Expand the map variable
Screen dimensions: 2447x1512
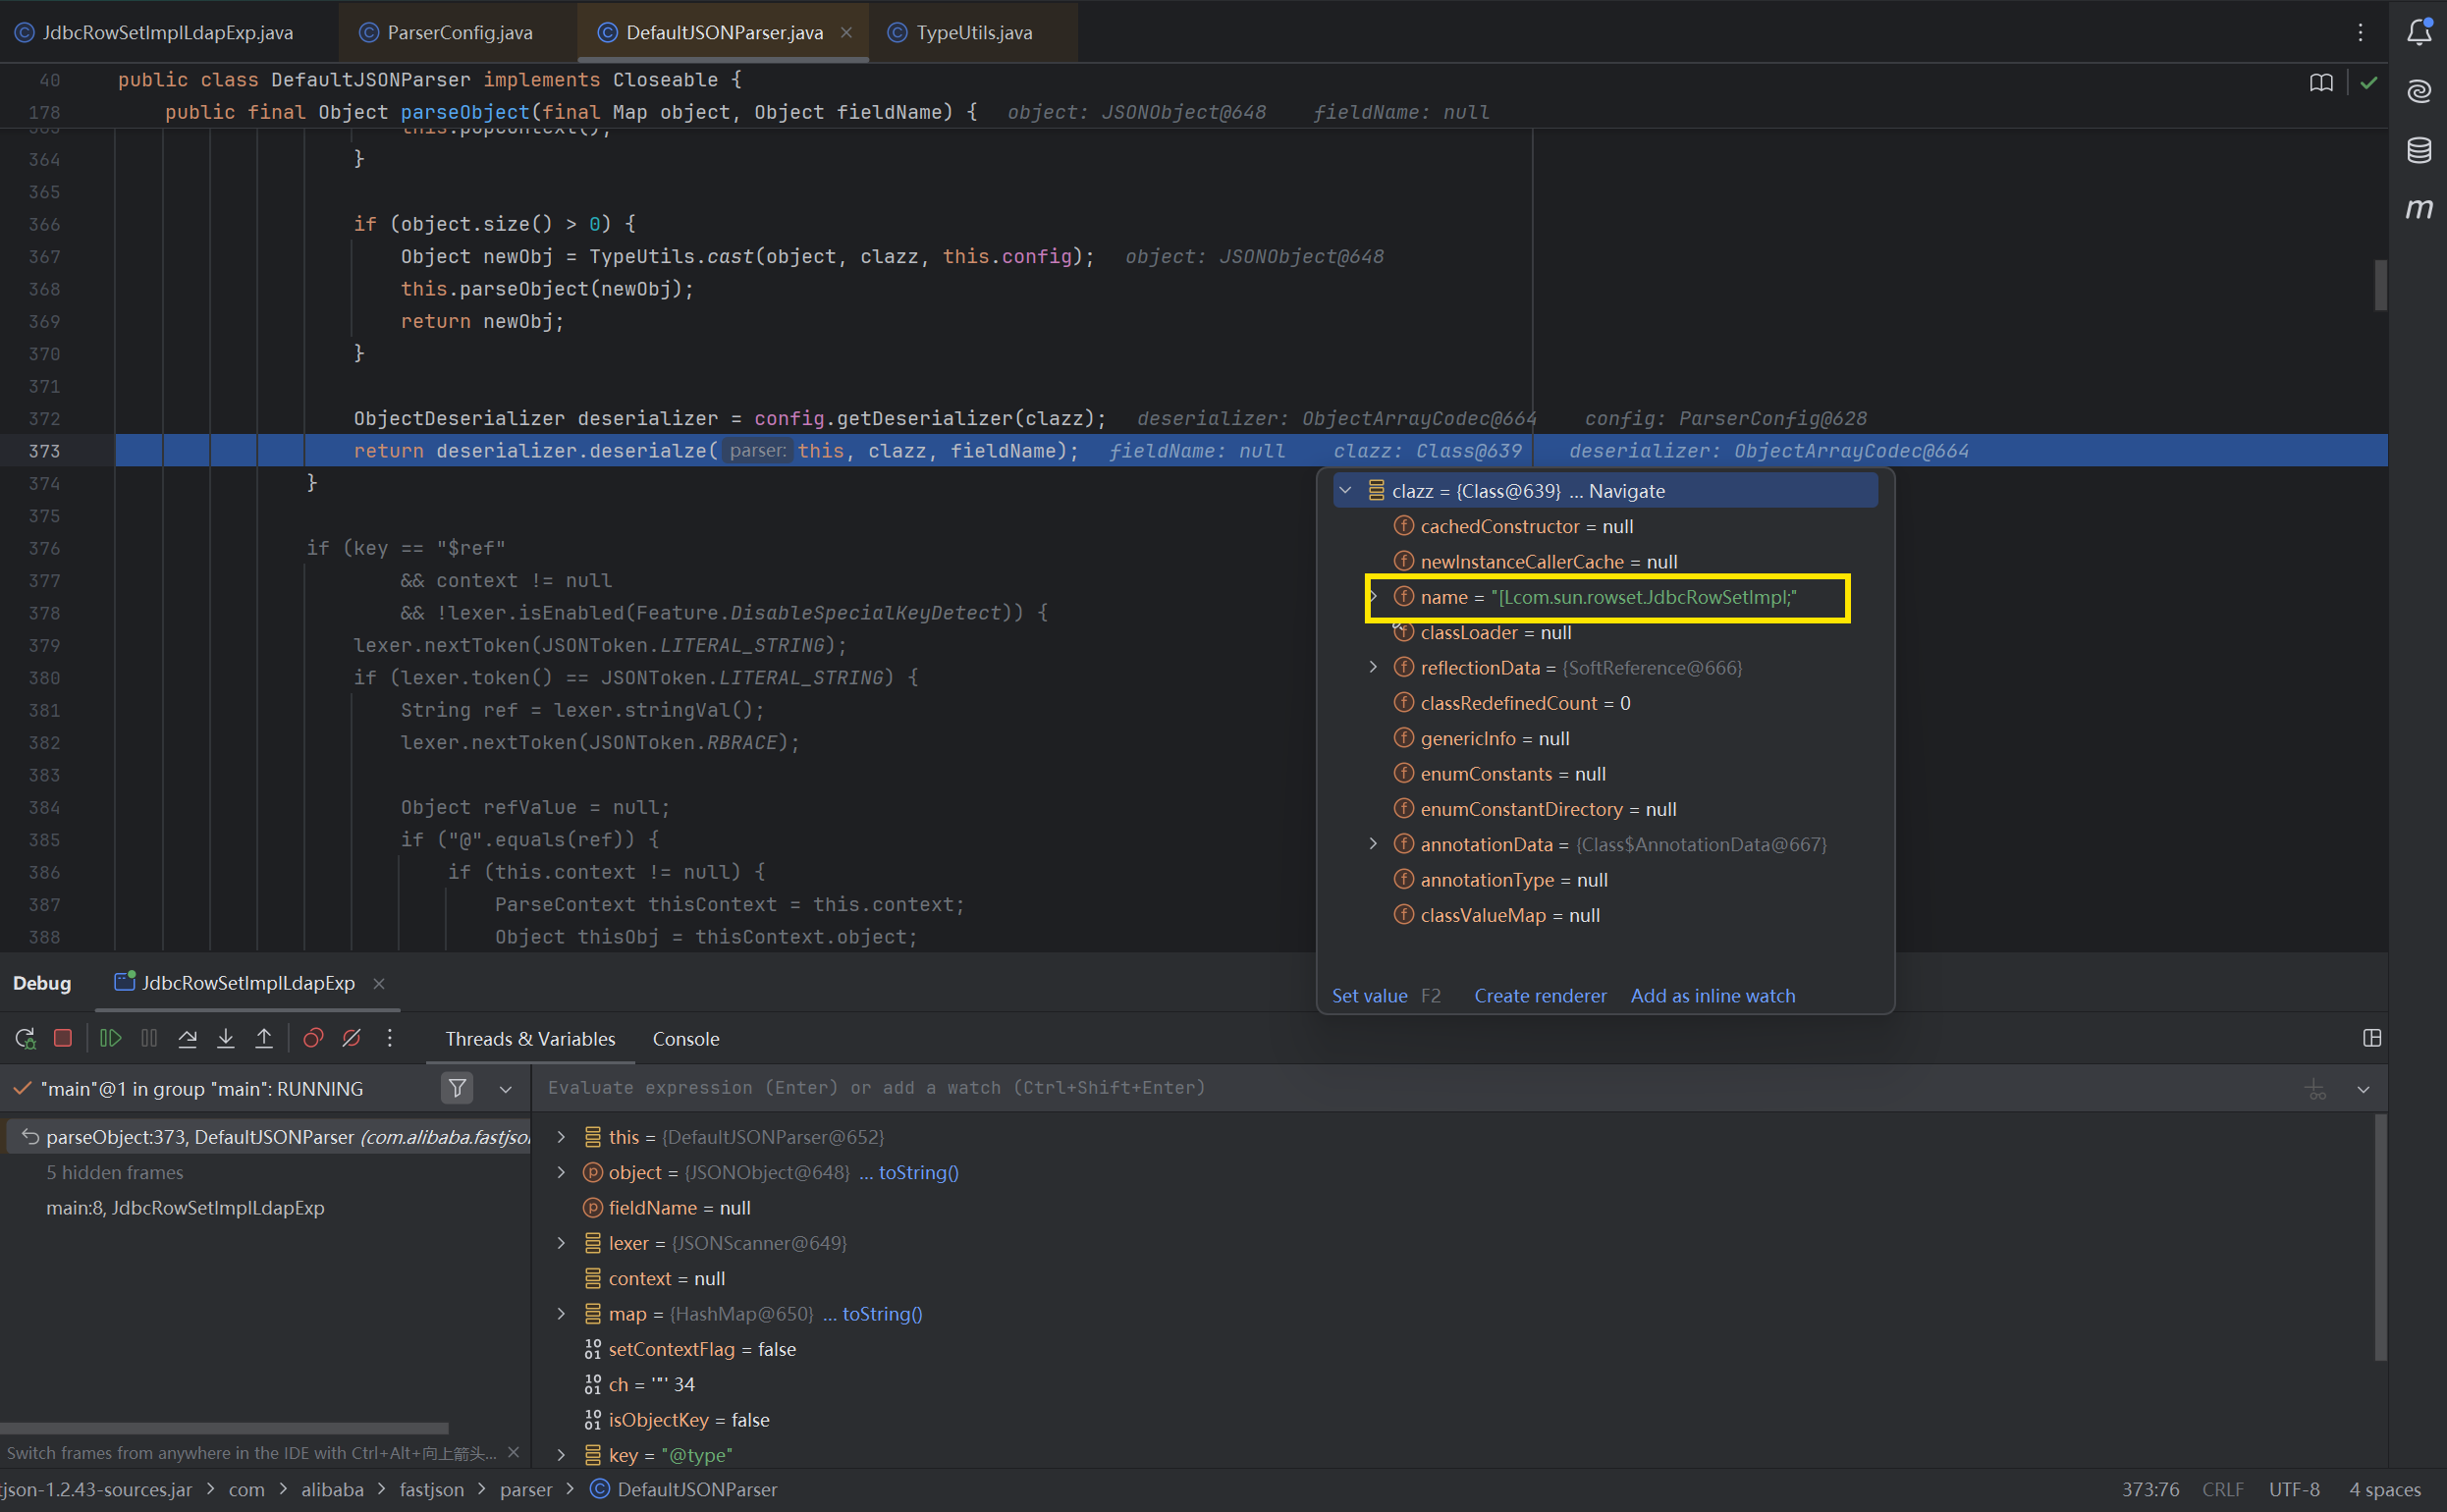[561, 1314]
